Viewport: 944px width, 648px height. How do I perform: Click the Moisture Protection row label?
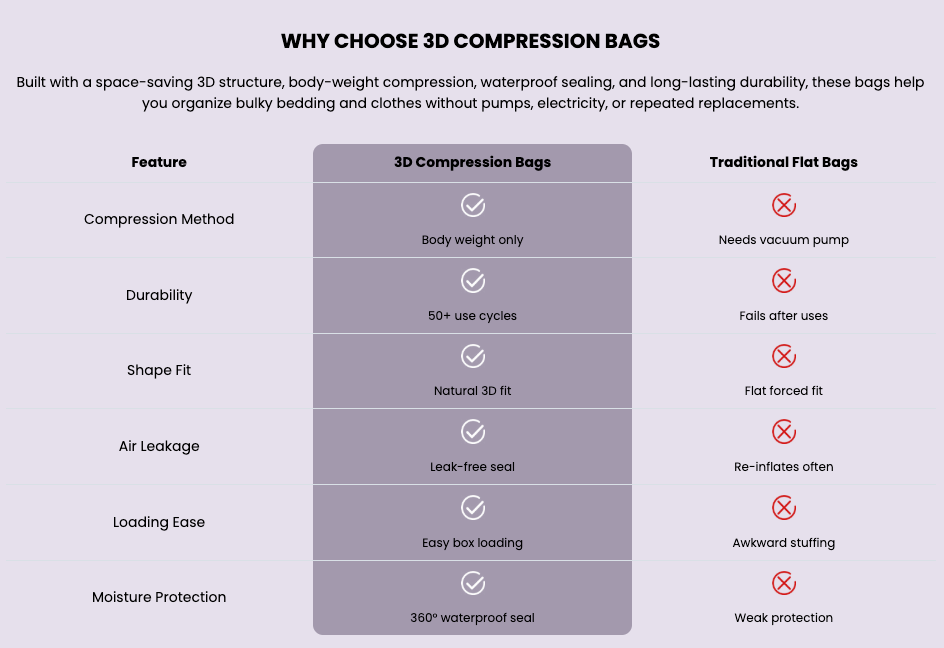(x=159, y=597)
